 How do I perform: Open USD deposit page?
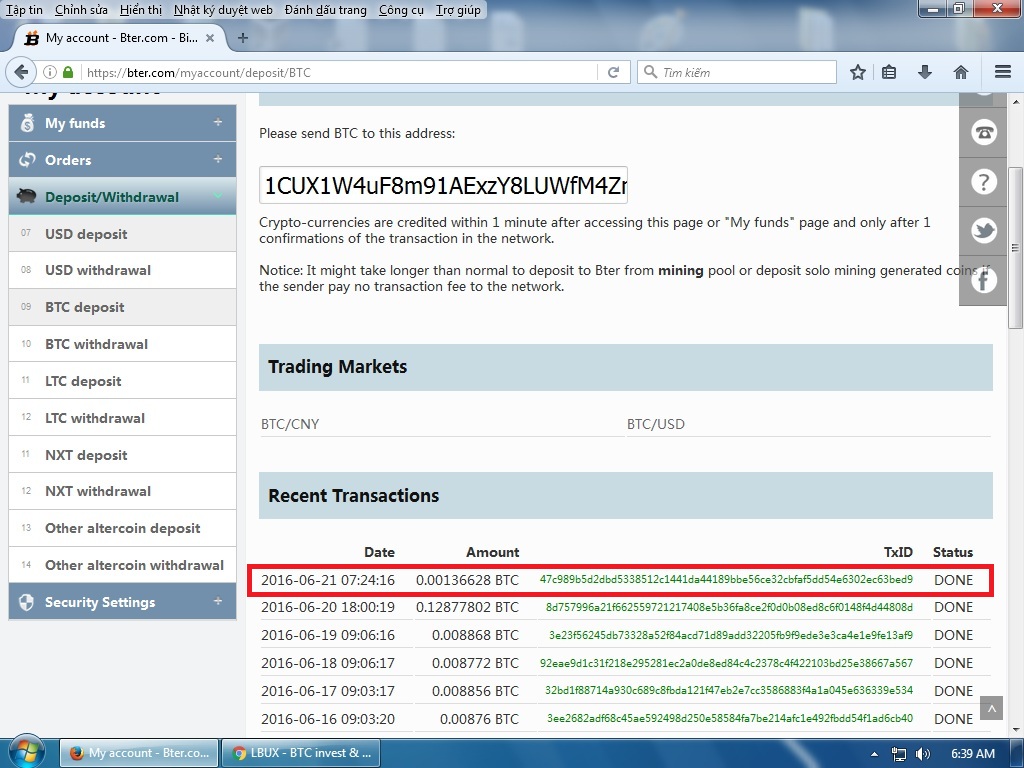[x=122, y=234]
